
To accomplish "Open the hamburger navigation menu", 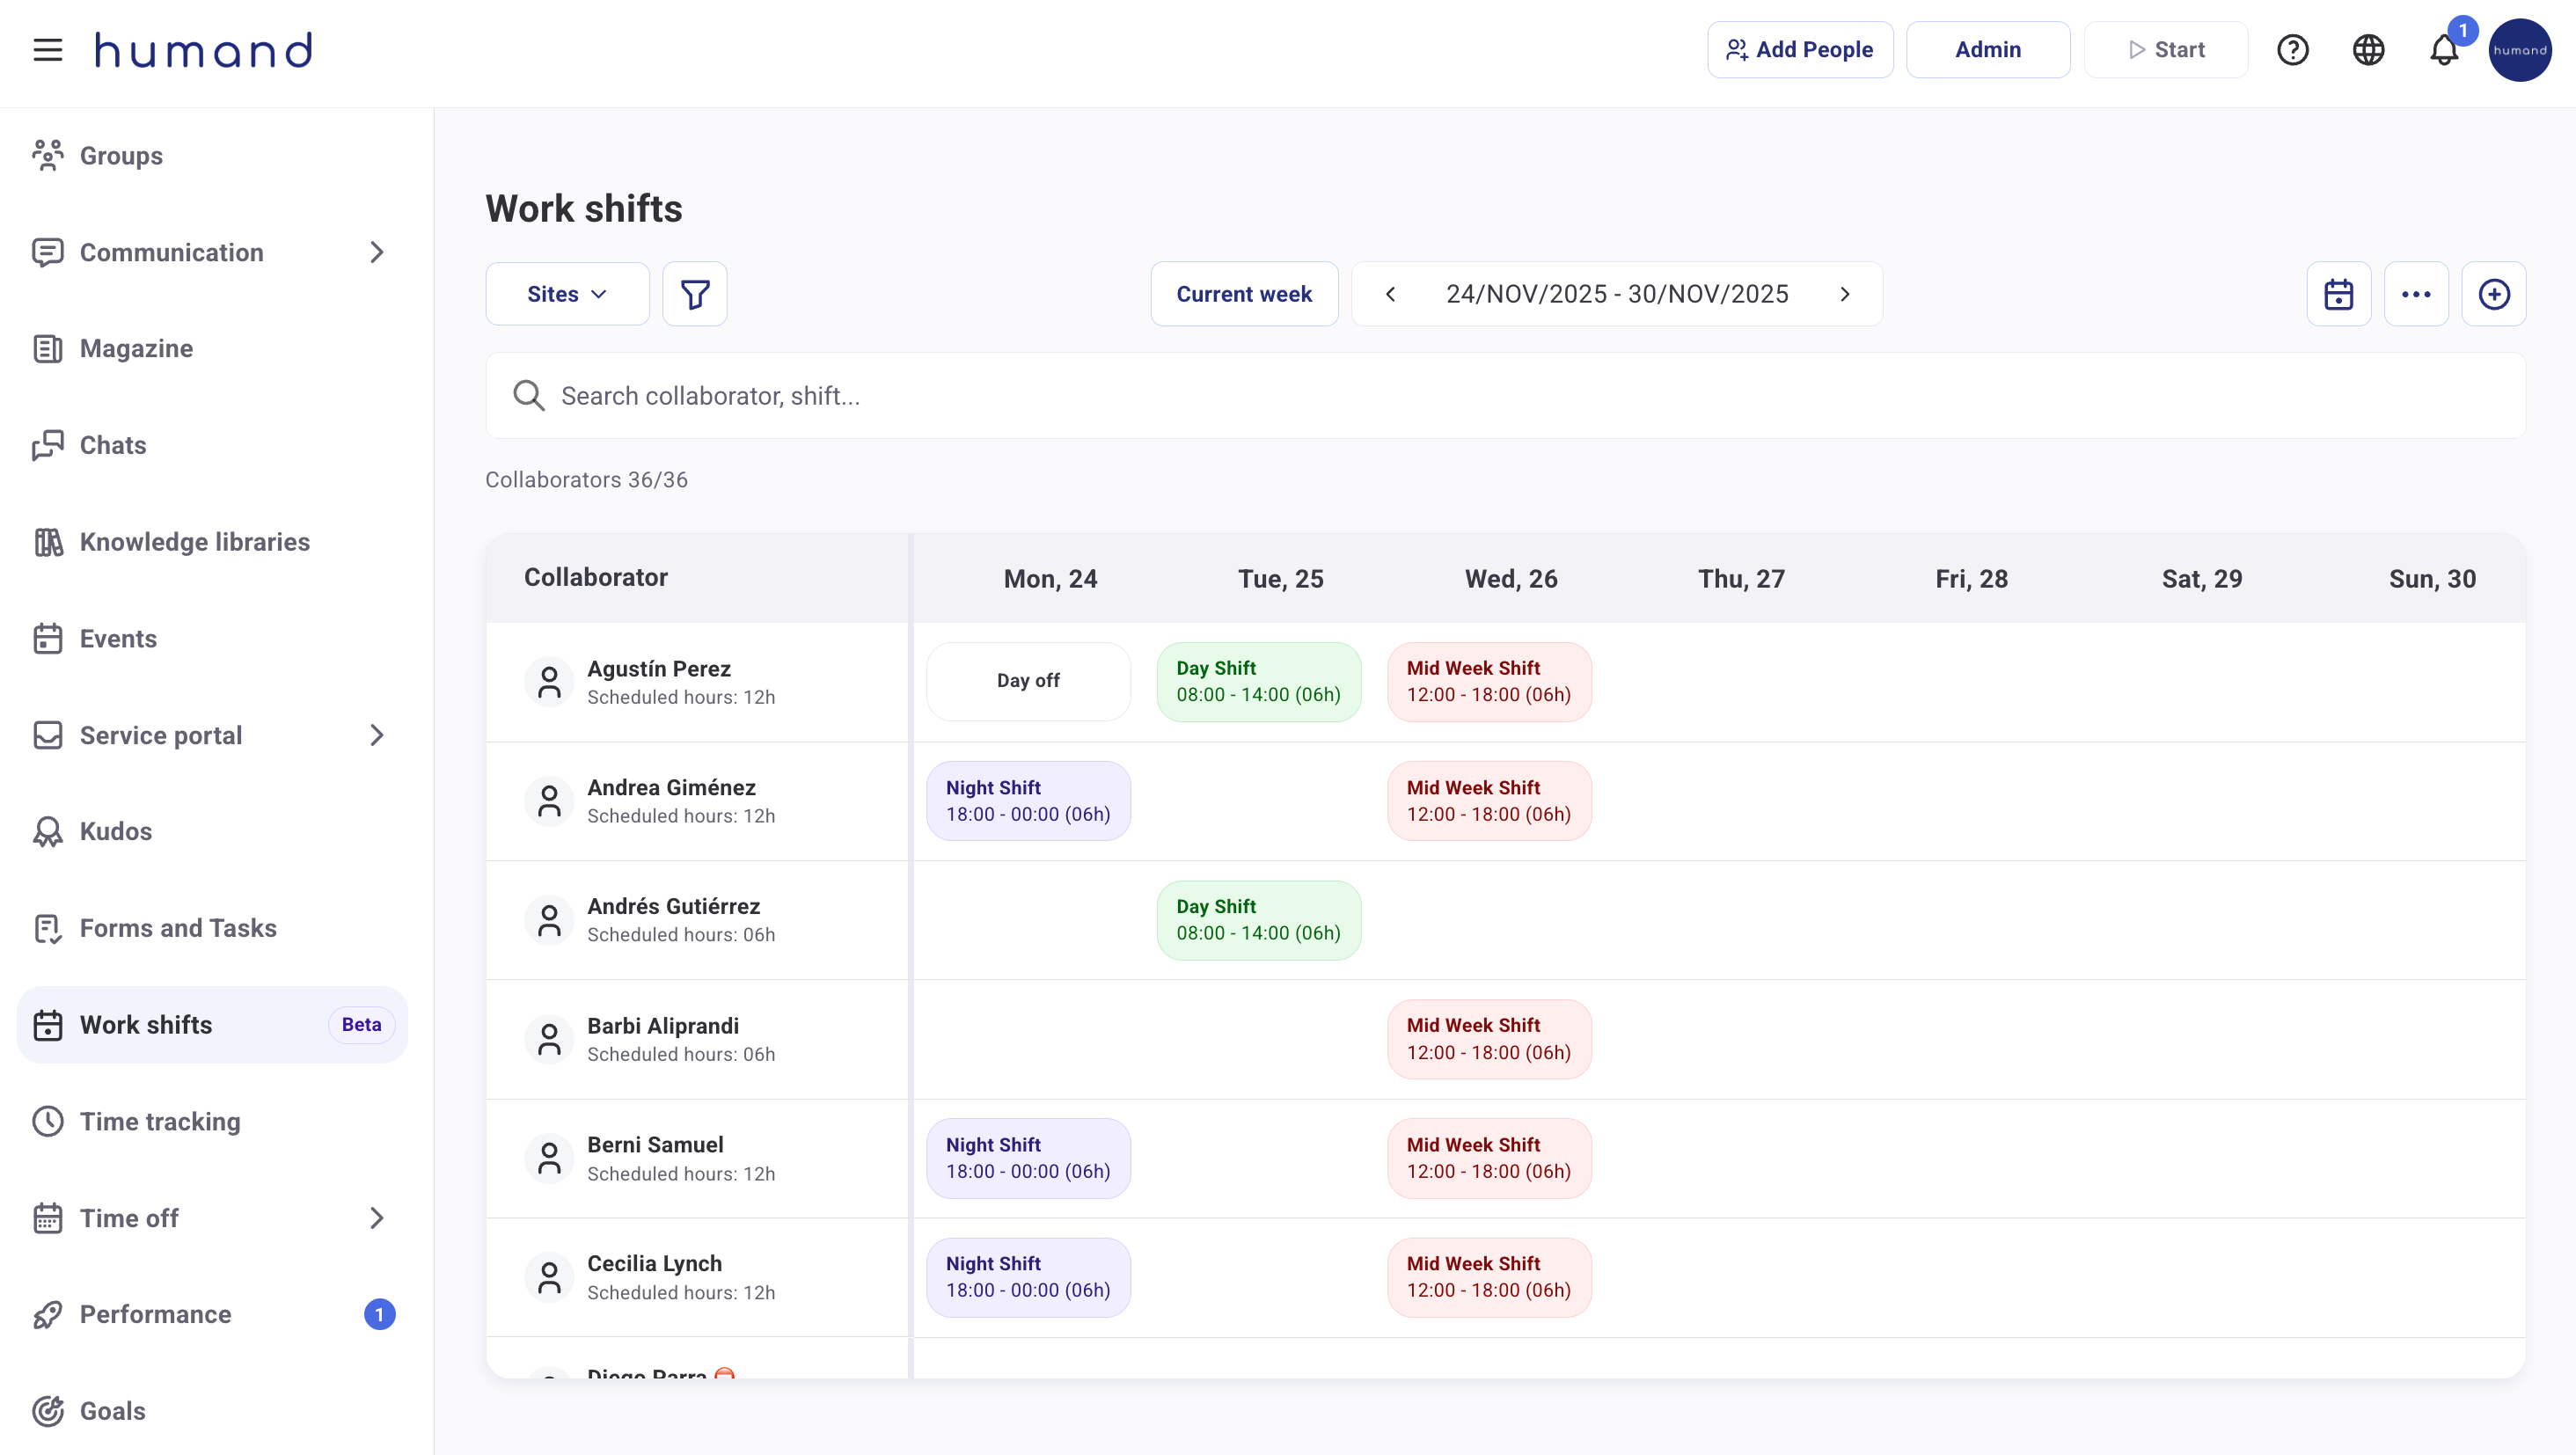I will [47, 50].
